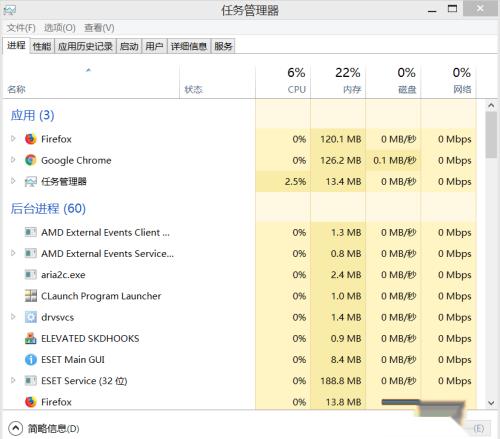Click scrollbar down arrow in process list
Image resolution: width=500 pixels, height=439 pixels.
click(491, 403)
